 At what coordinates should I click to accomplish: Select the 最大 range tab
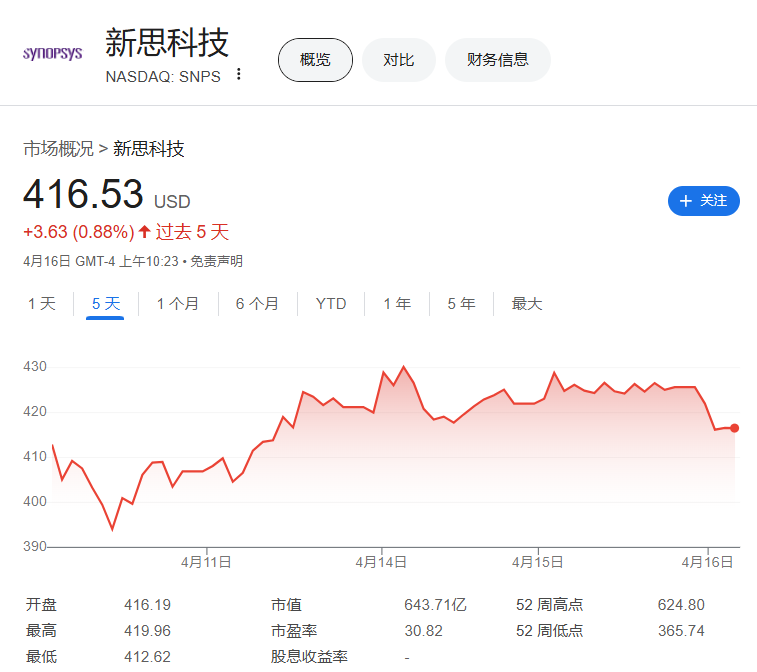tap(527, 304)
